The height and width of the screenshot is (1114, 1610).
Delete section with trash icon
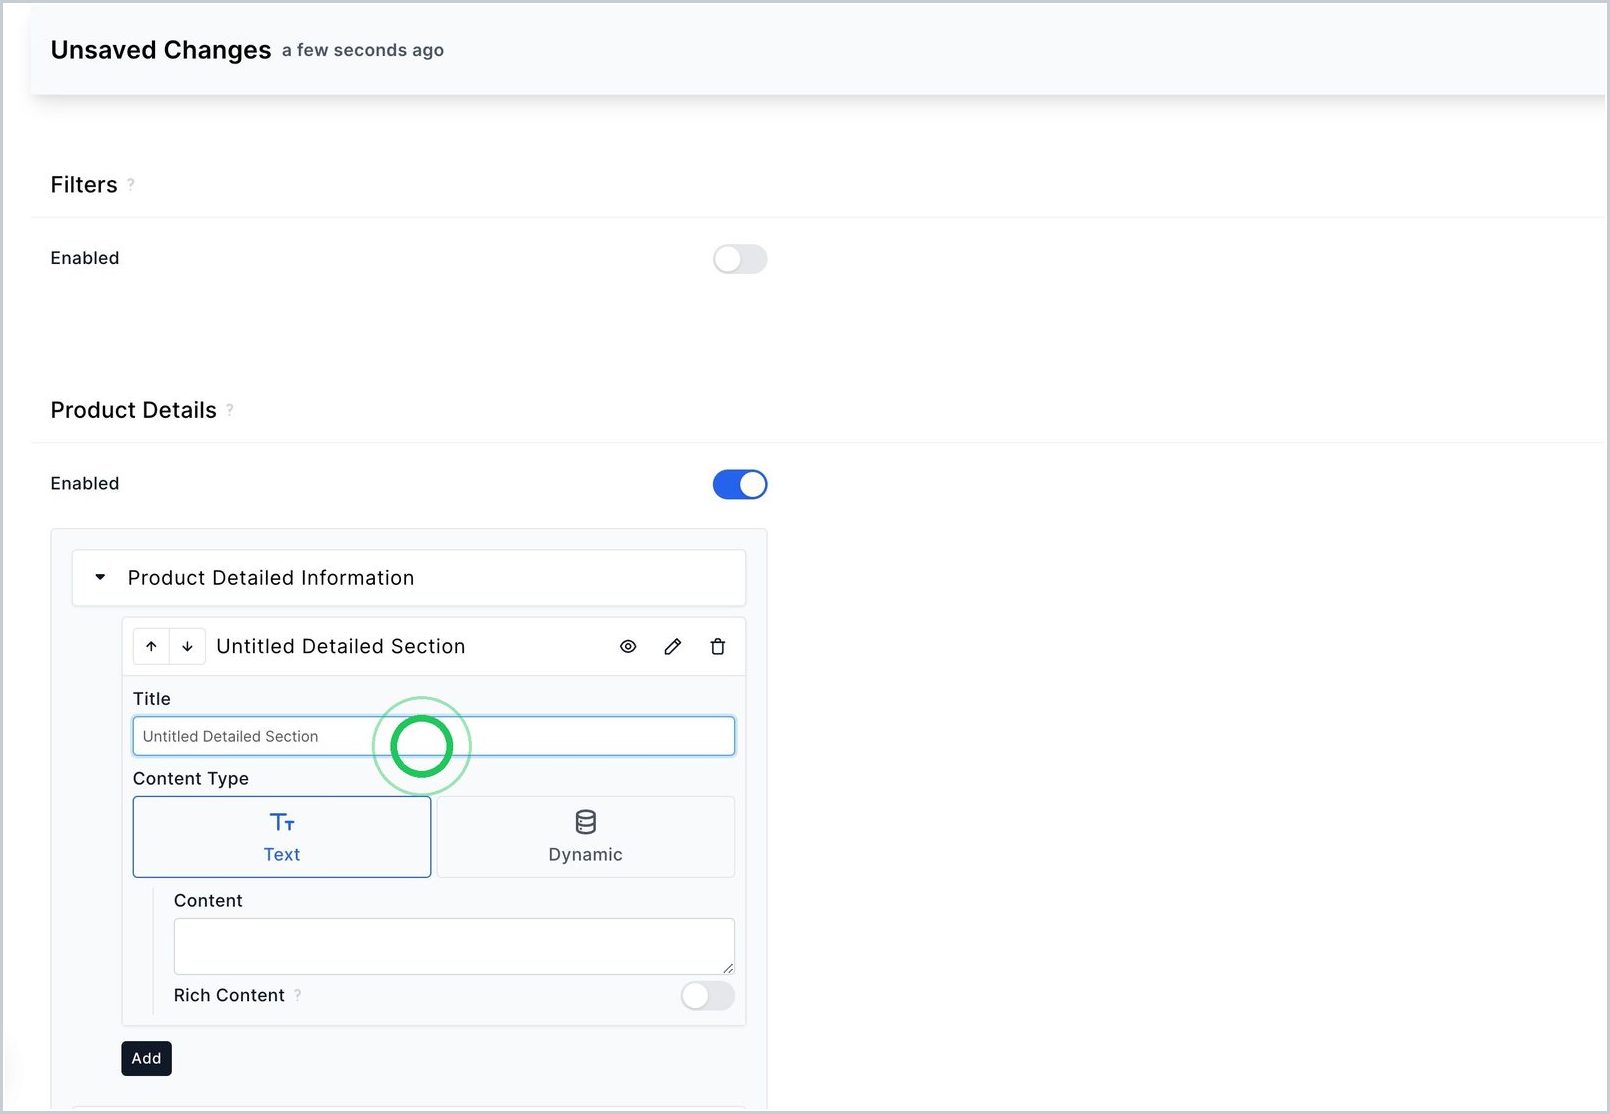tap(718, 647)
